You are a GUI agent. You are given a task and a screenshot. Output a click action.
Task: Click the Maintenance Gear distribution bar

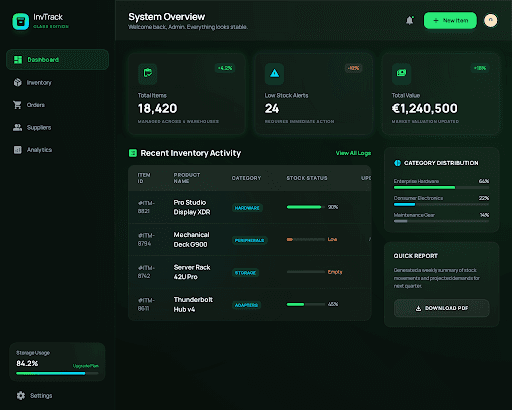click(442, 221)
